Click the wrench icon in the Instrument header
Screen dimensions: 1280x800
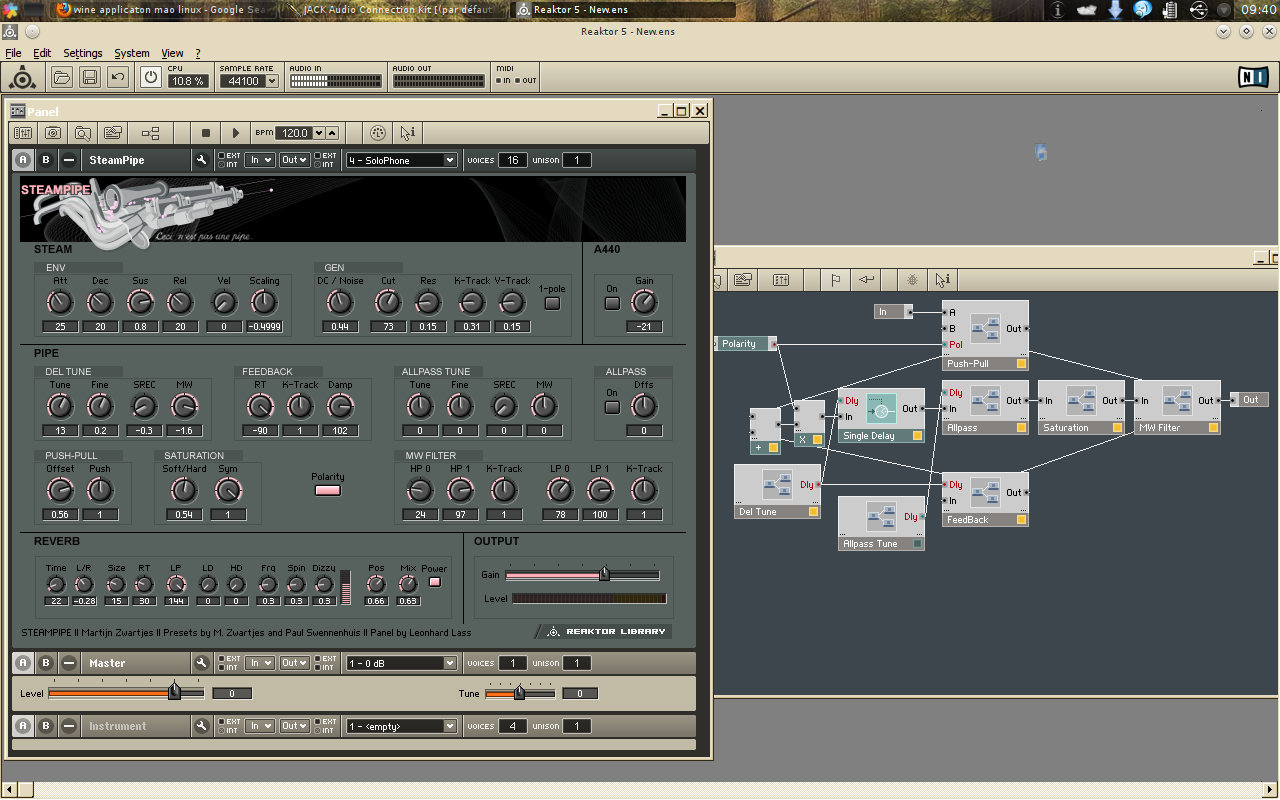201,726
